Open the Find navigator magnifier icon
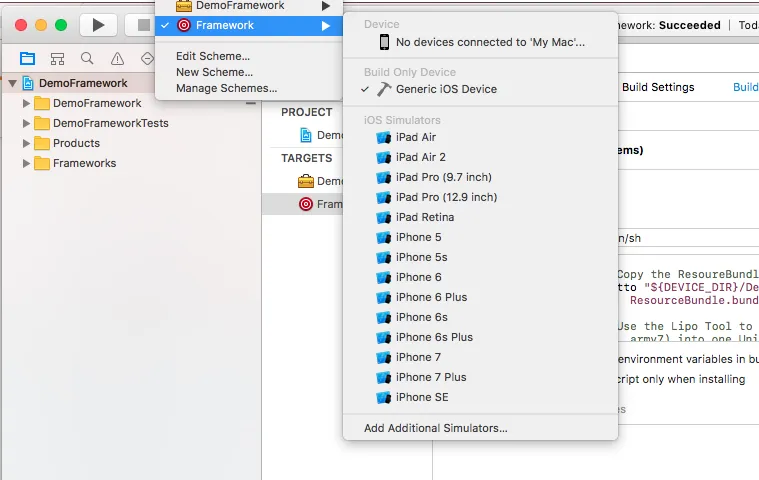Image resolution: width=759 pixels, height=480 pixels. pyautogui.click(x=87, y=59)
